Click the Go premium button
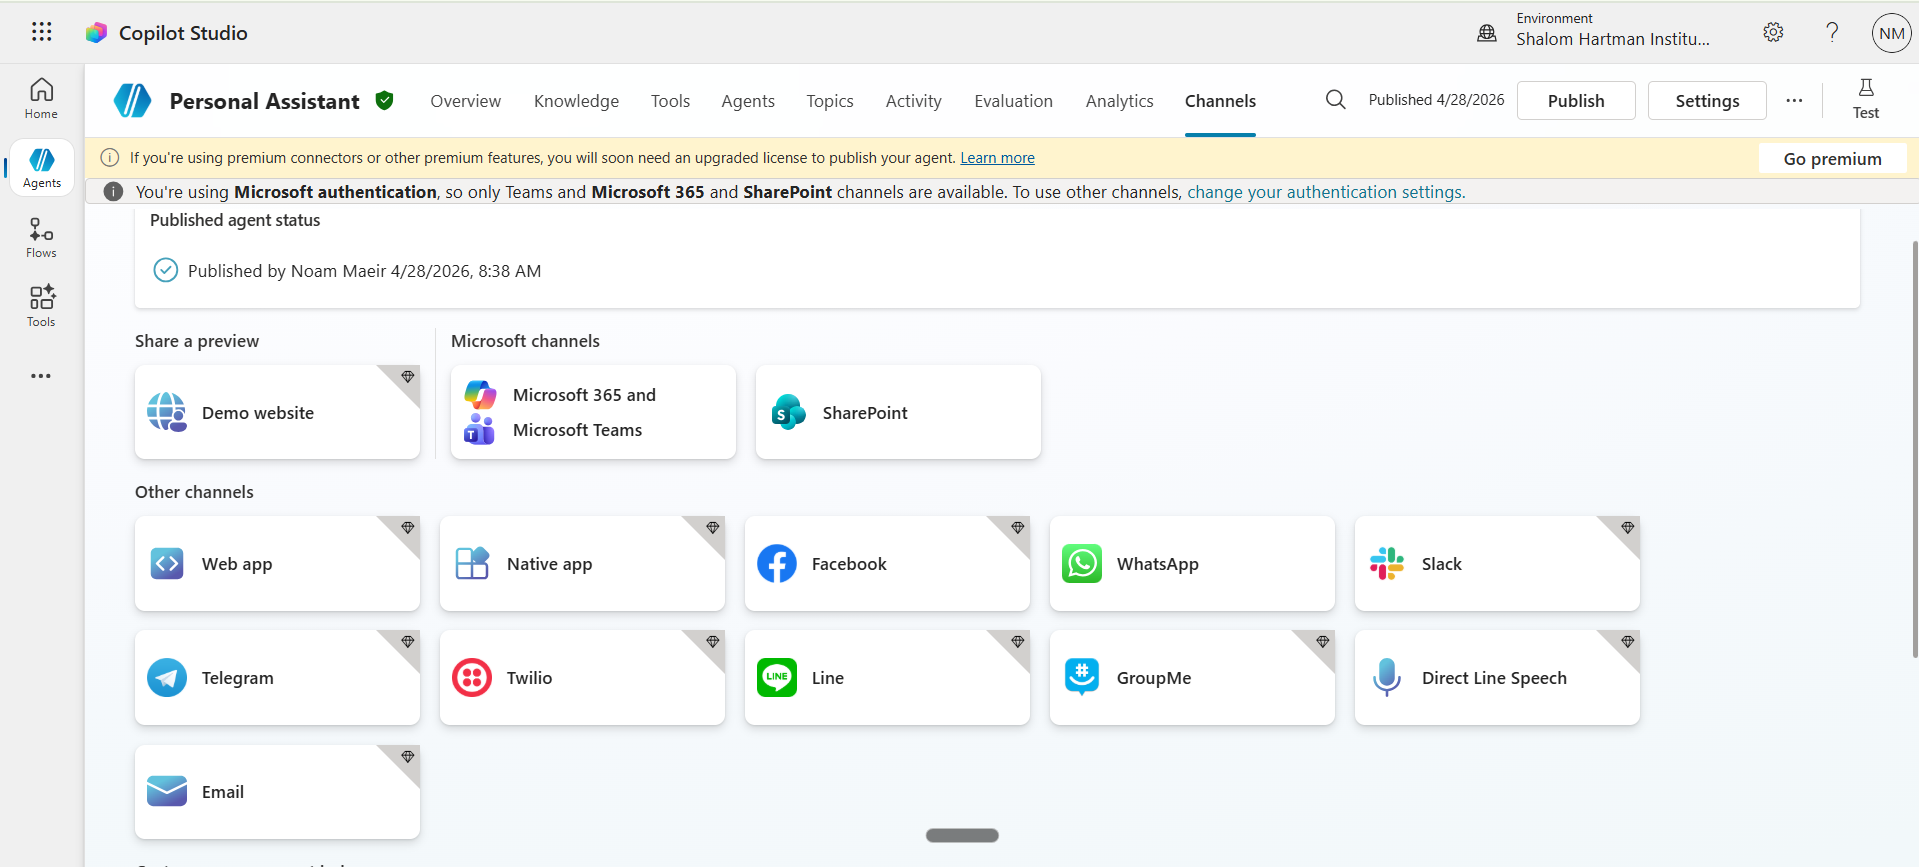1919x867 pixels. click(x=1832, y=159)
